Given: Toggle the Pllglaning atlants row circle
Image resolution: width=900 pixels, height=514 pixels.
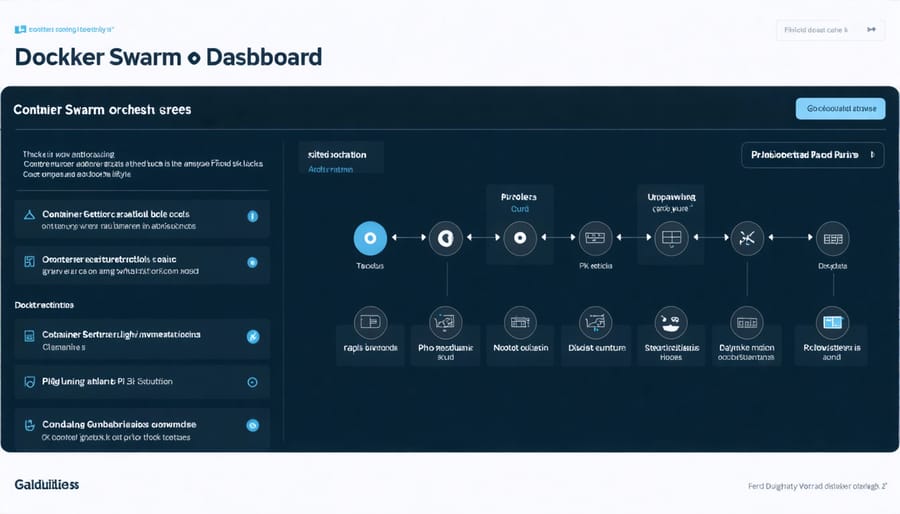Looking at the screenshot, I should point(252,382).
